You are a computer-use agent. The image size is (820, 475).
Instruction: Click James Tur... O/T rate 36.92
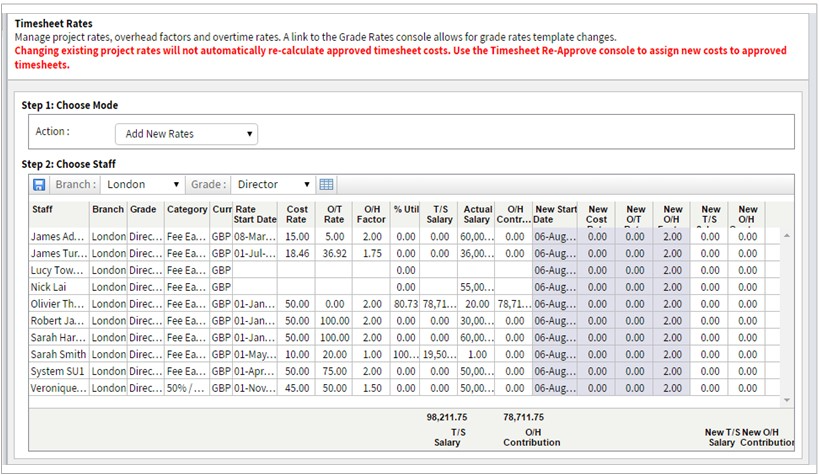click(x=335, y=254)
